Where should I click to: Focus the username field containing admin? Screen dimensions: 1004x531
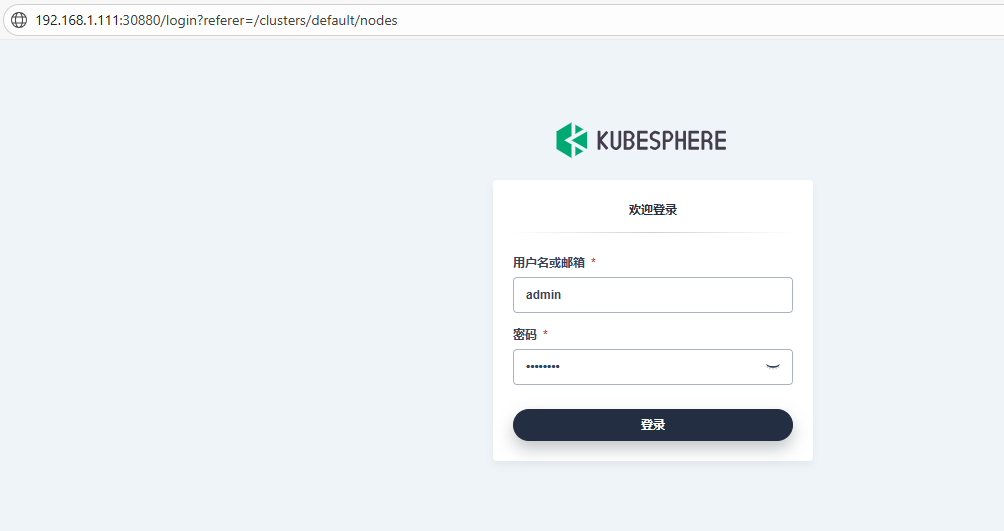click(x=652, y=295)
